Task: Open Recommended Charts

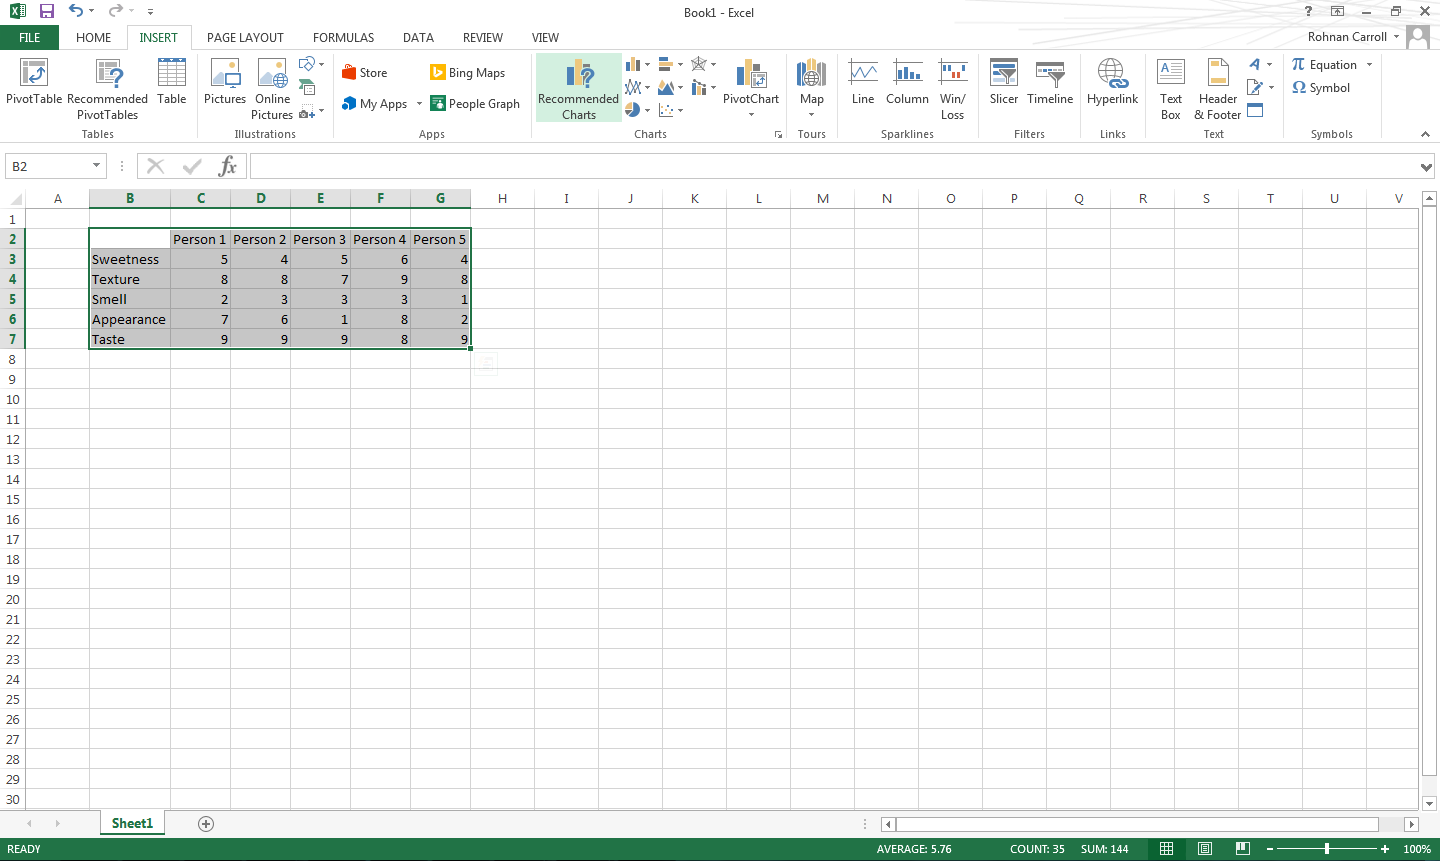Action: point(578,89)
